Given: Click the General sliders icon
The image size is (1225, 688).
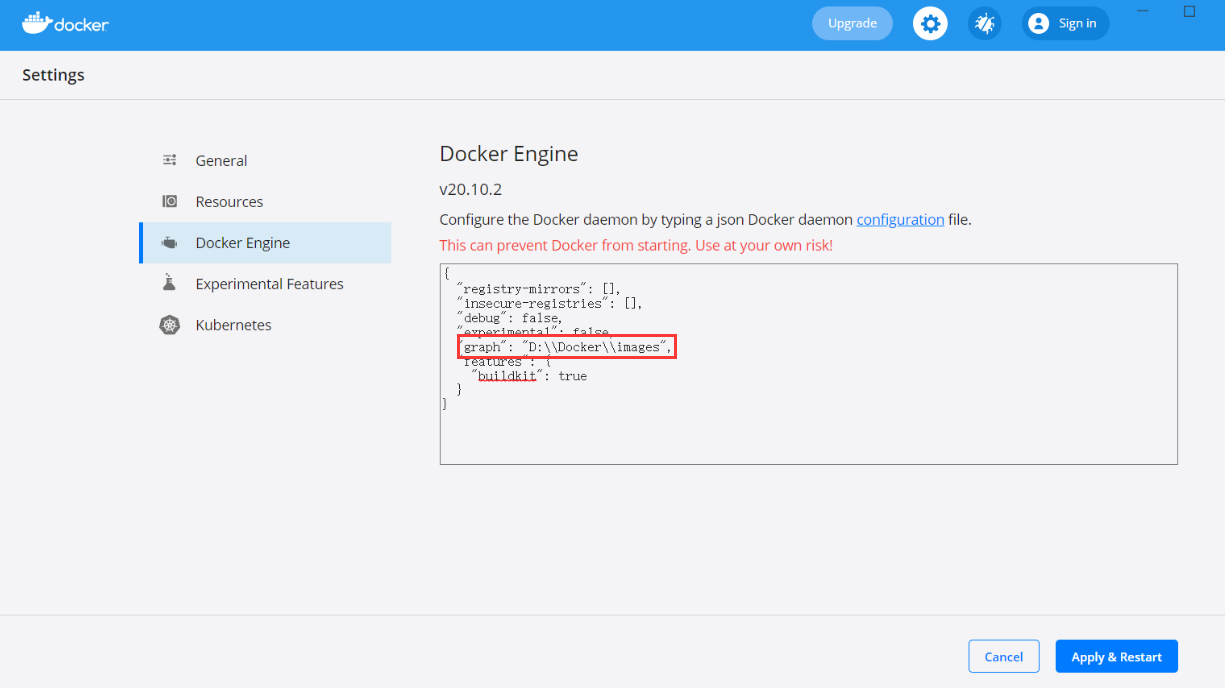Looking at the screenshot, I should click(x=170, y=160).
